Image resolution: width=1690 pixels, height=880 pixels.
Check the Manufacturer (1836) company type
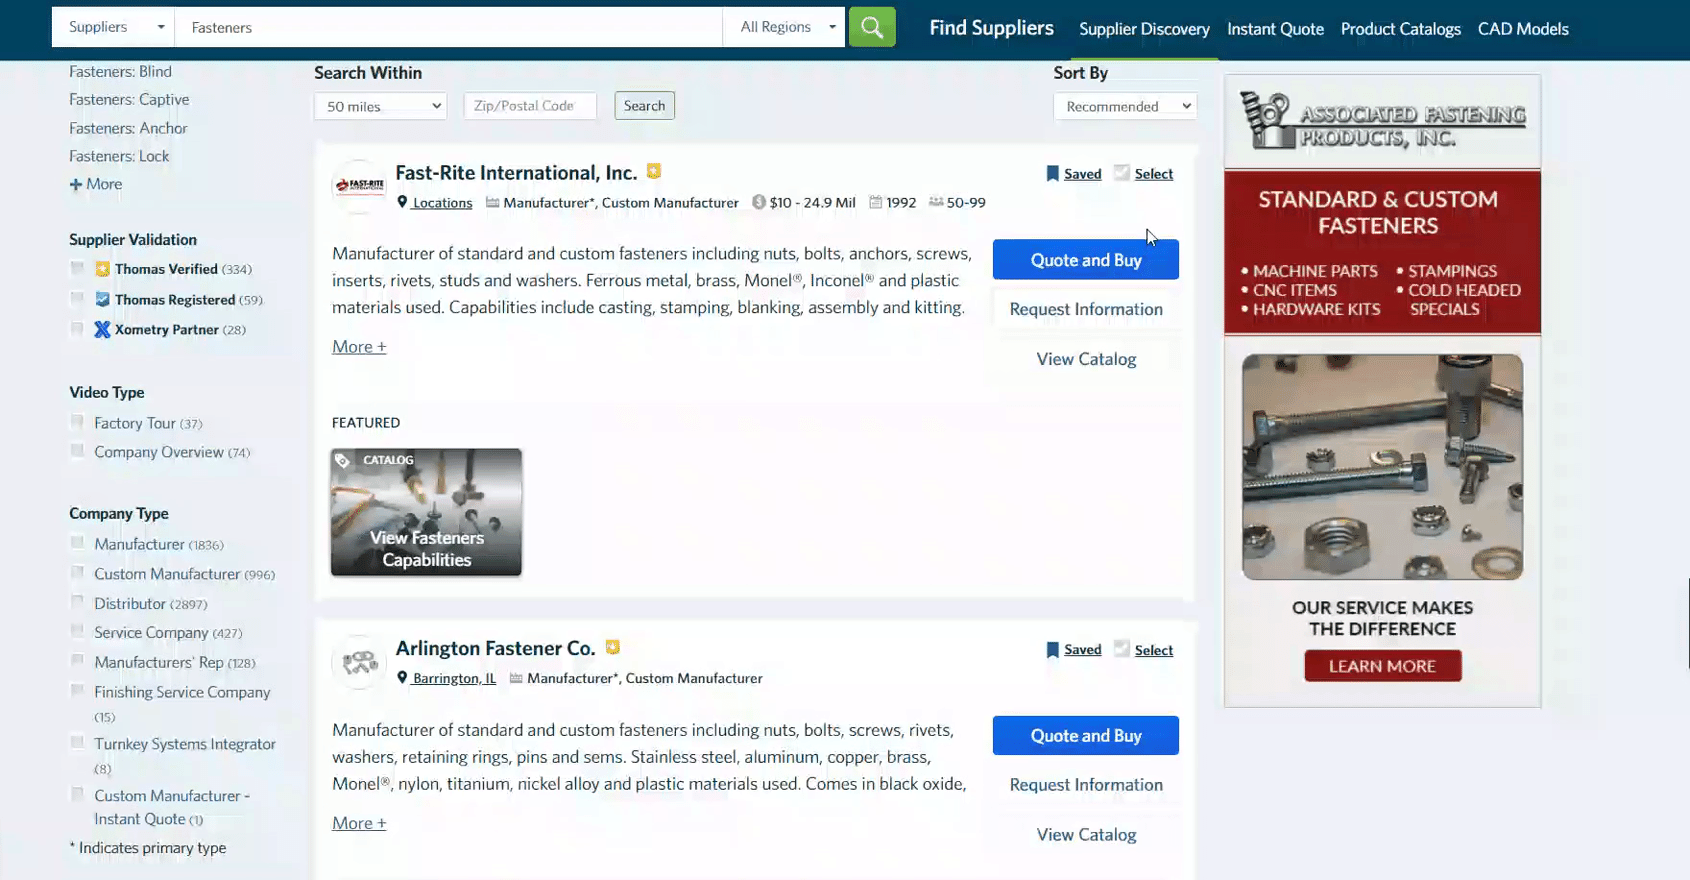pyautogui.click(x=77, y=543)
